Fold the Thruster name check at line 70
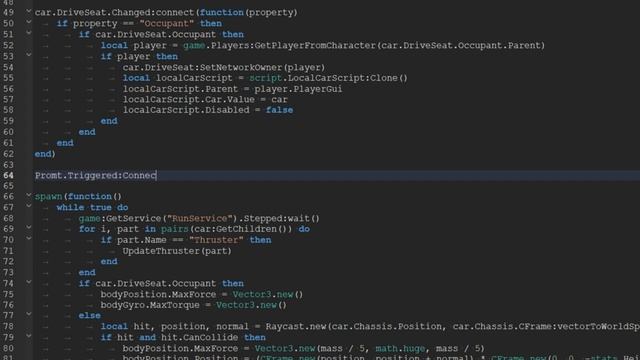 (29, 238)
